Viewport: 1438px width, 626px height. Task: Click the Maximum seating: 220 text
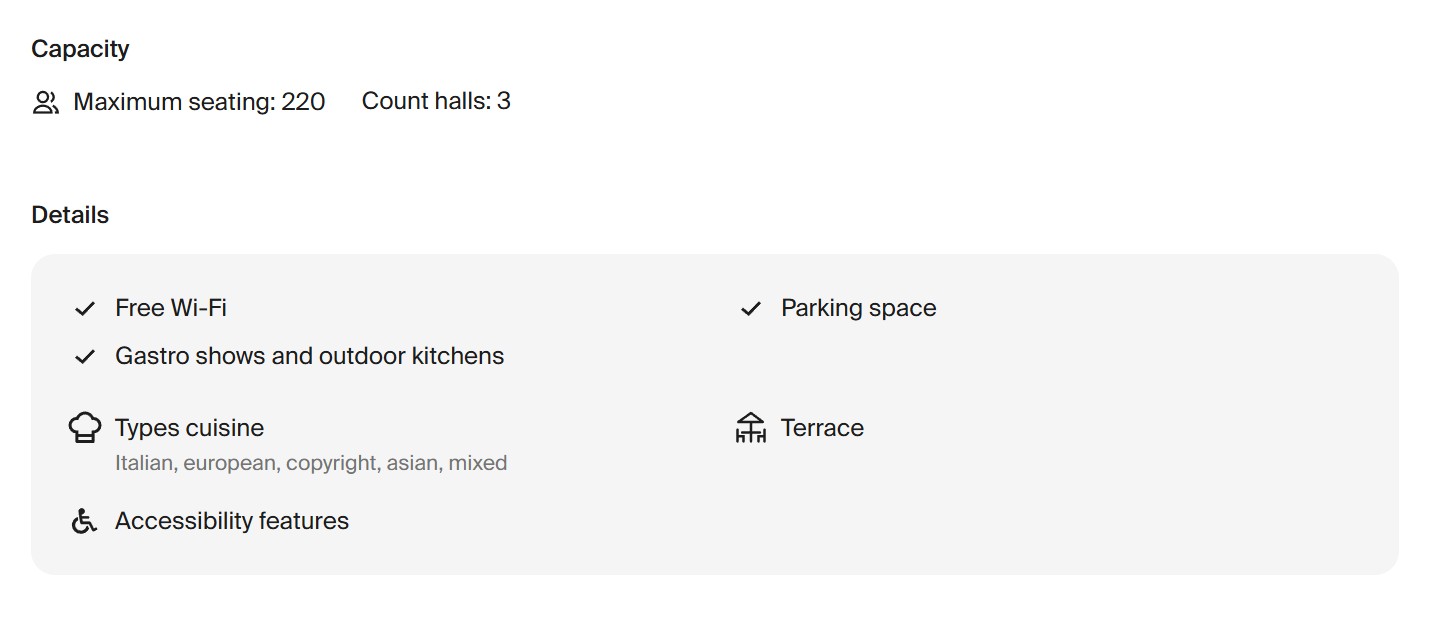(x=199, y=102)
